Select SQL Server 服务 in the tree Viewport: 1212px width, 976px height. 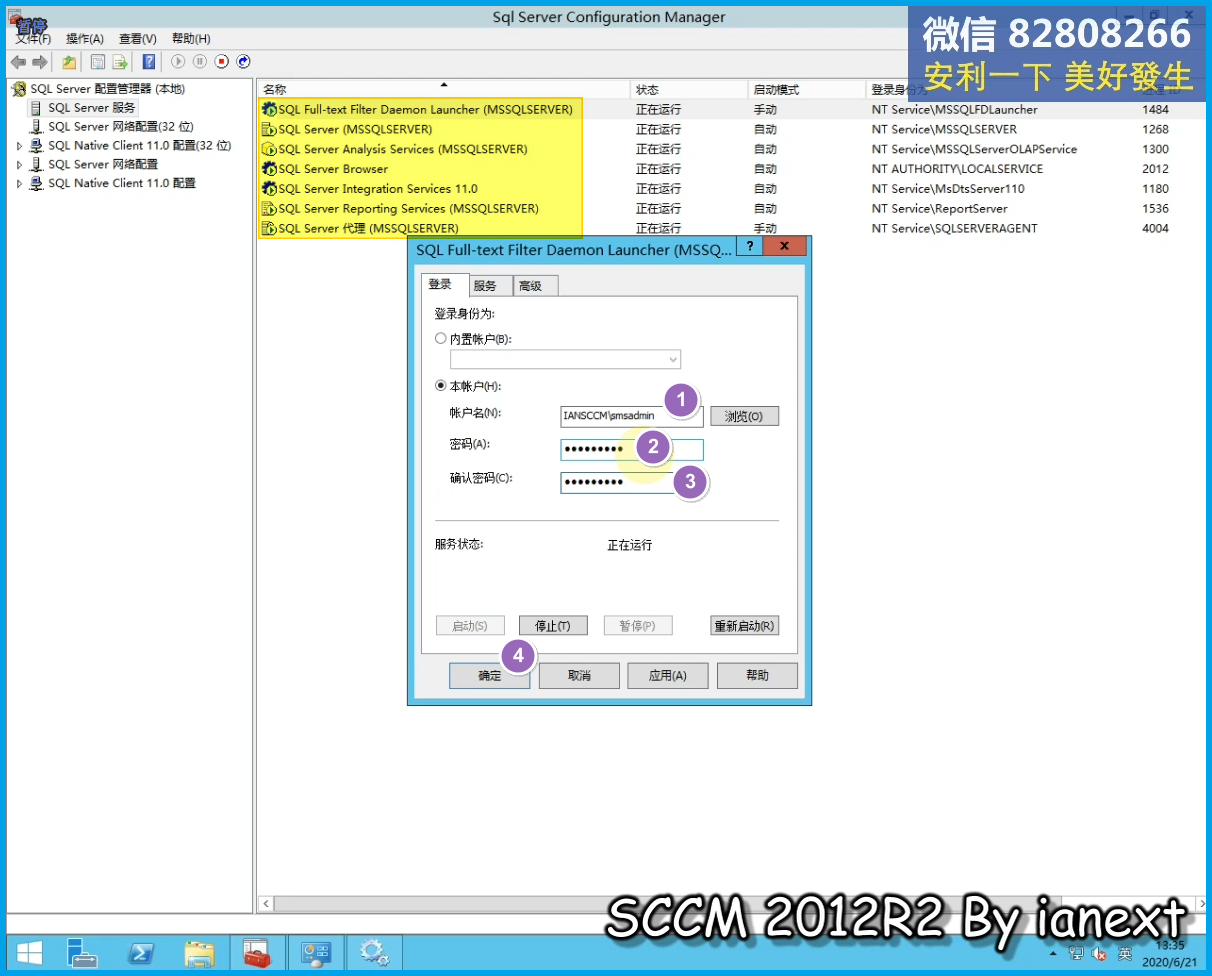coord(92,108)
